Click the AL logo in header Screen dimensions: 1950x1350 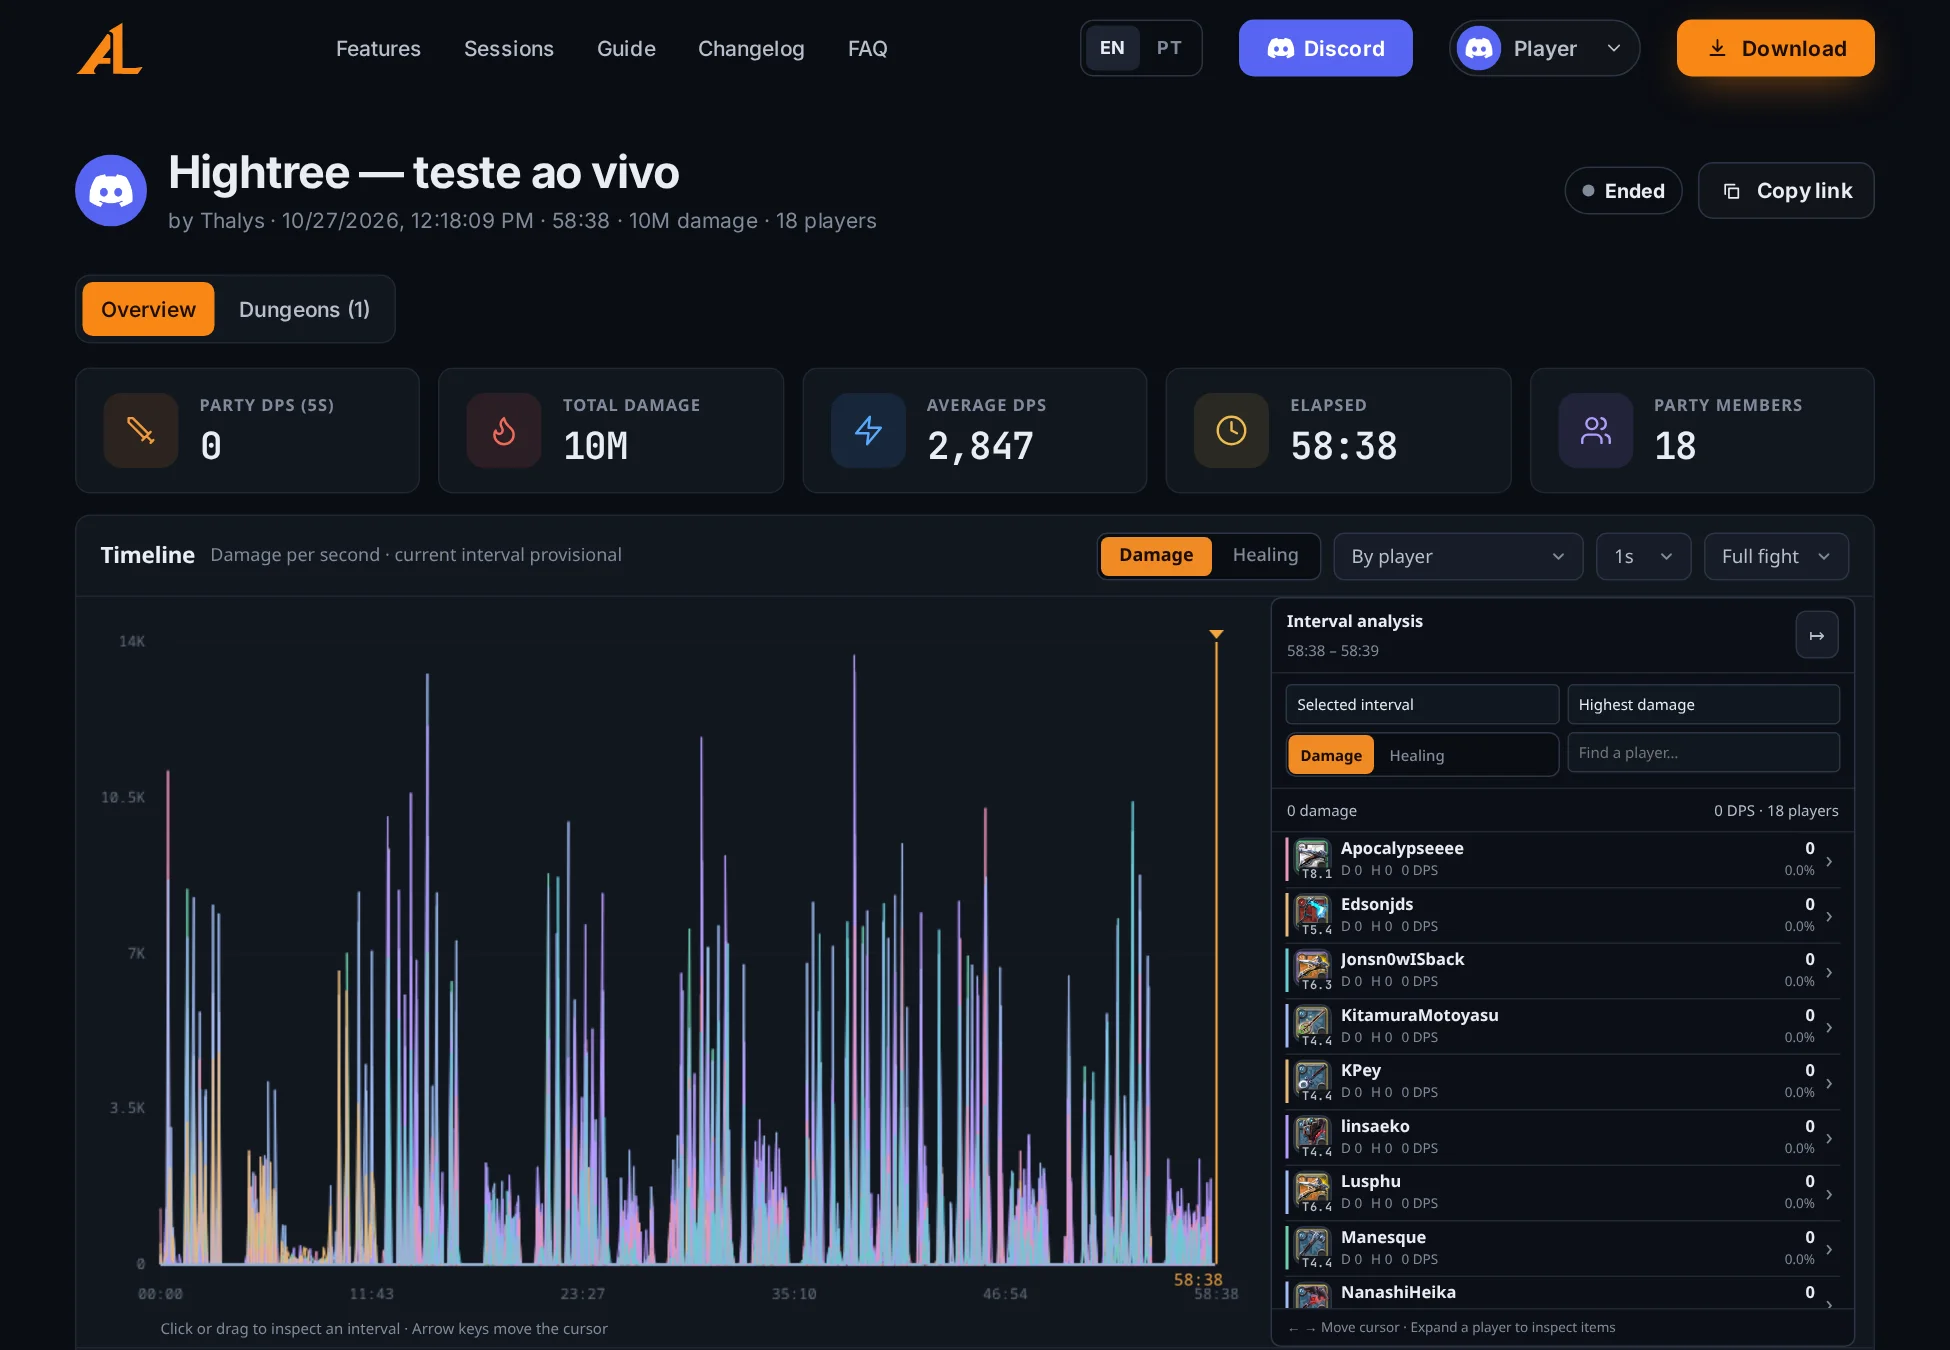point(110,49)
